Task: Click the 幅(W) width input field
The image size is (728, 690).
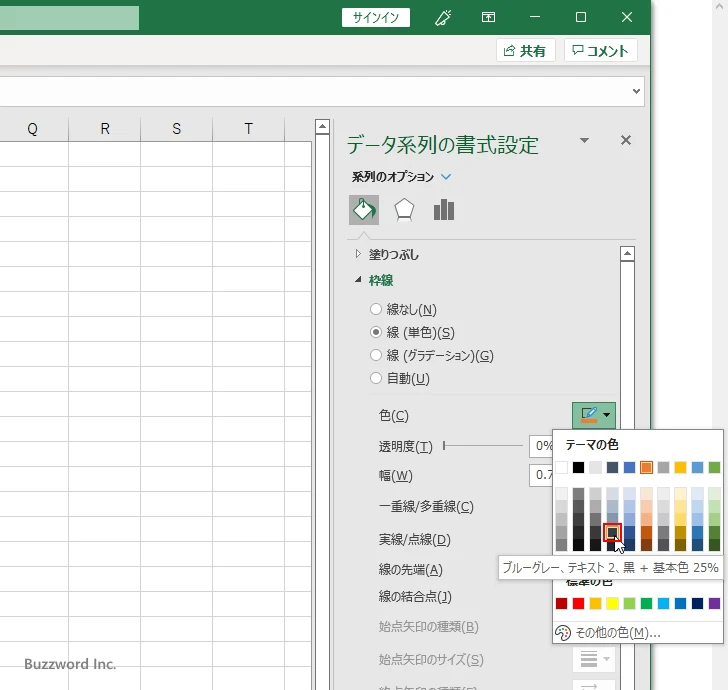Action: point(541,475)
